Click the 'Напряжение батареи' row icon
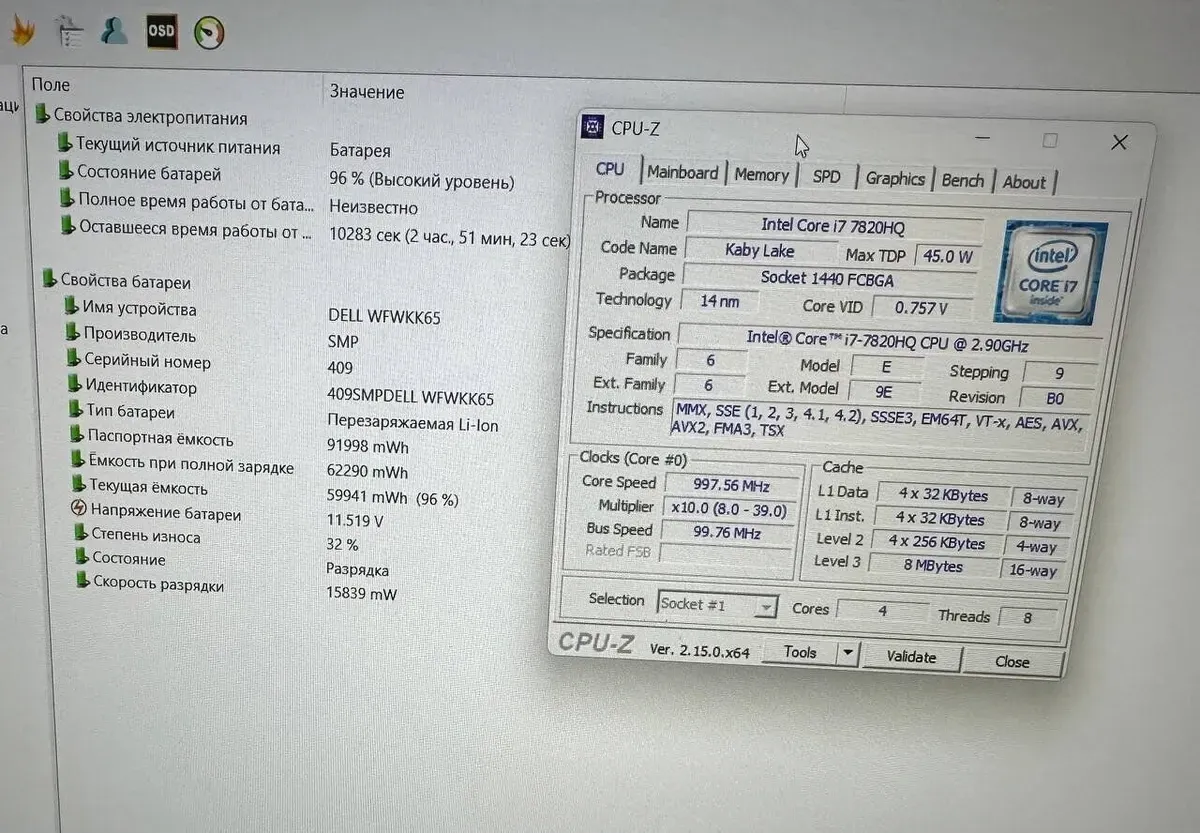 [79, 509]
